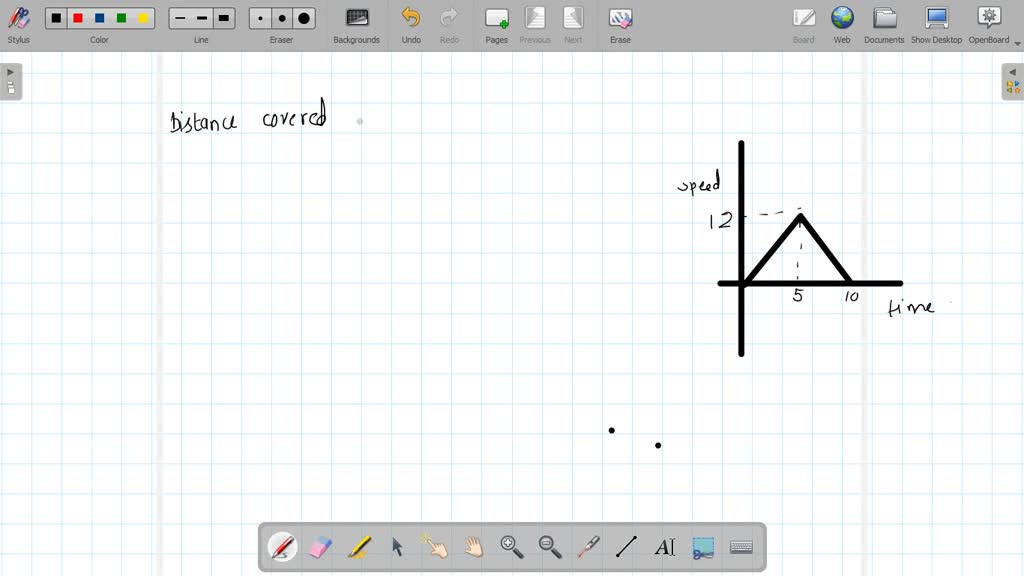This screenshot has width=1024, height=576.
Task: Switch to Documents mode
Action: coord(884,25)
